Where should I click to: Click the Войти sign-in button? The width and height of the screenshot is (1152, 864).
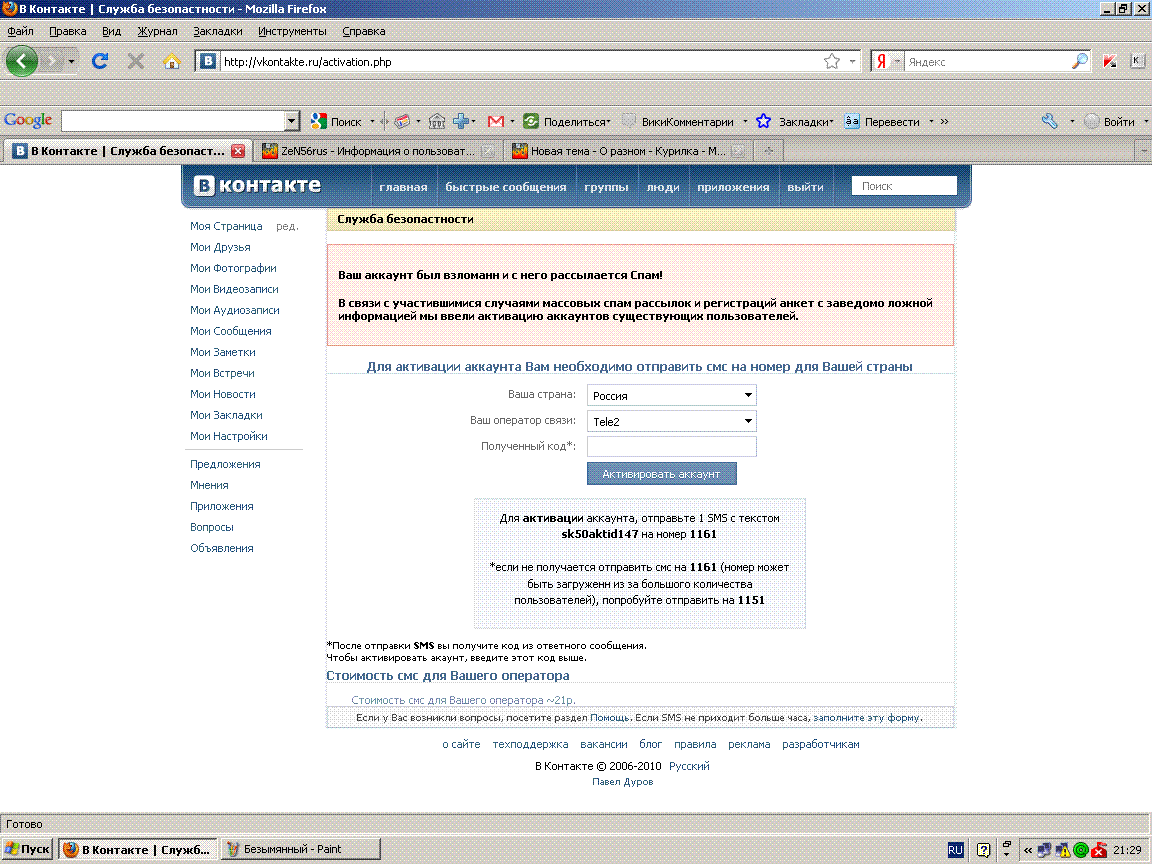(x=1110, y=122)
